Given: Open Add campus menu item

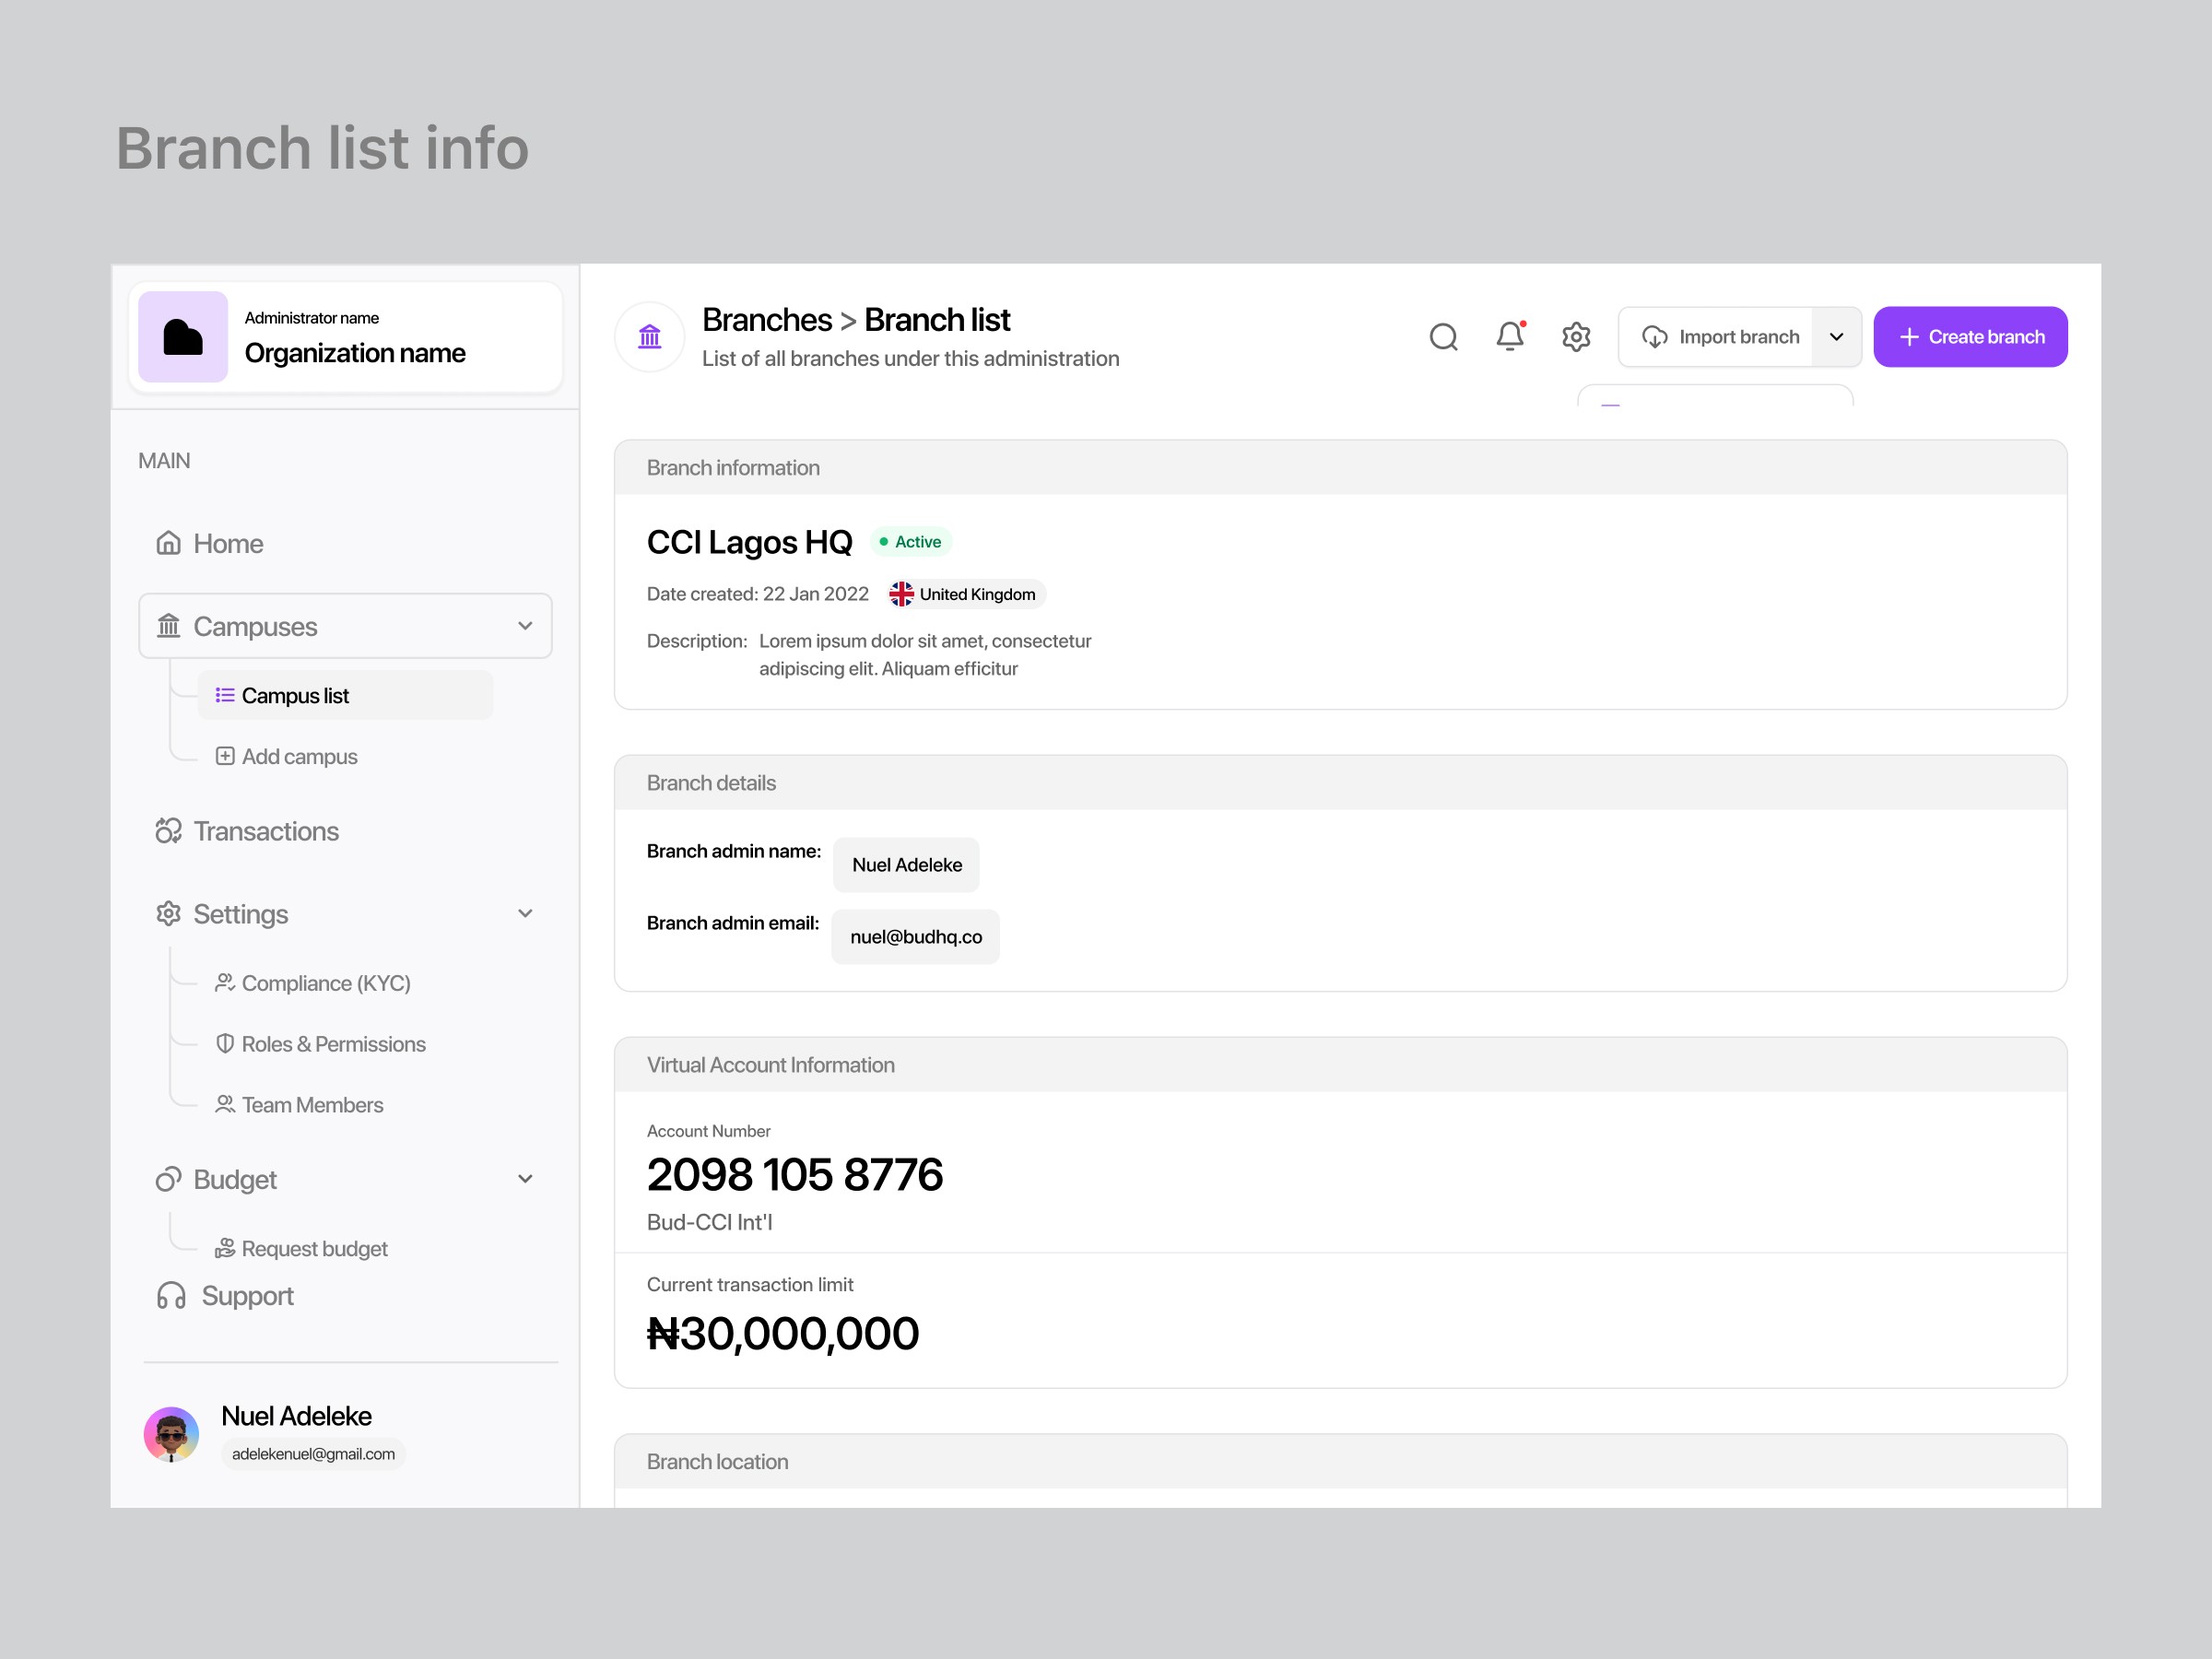Looking at the screenshot, I should [x=299, y=756].
